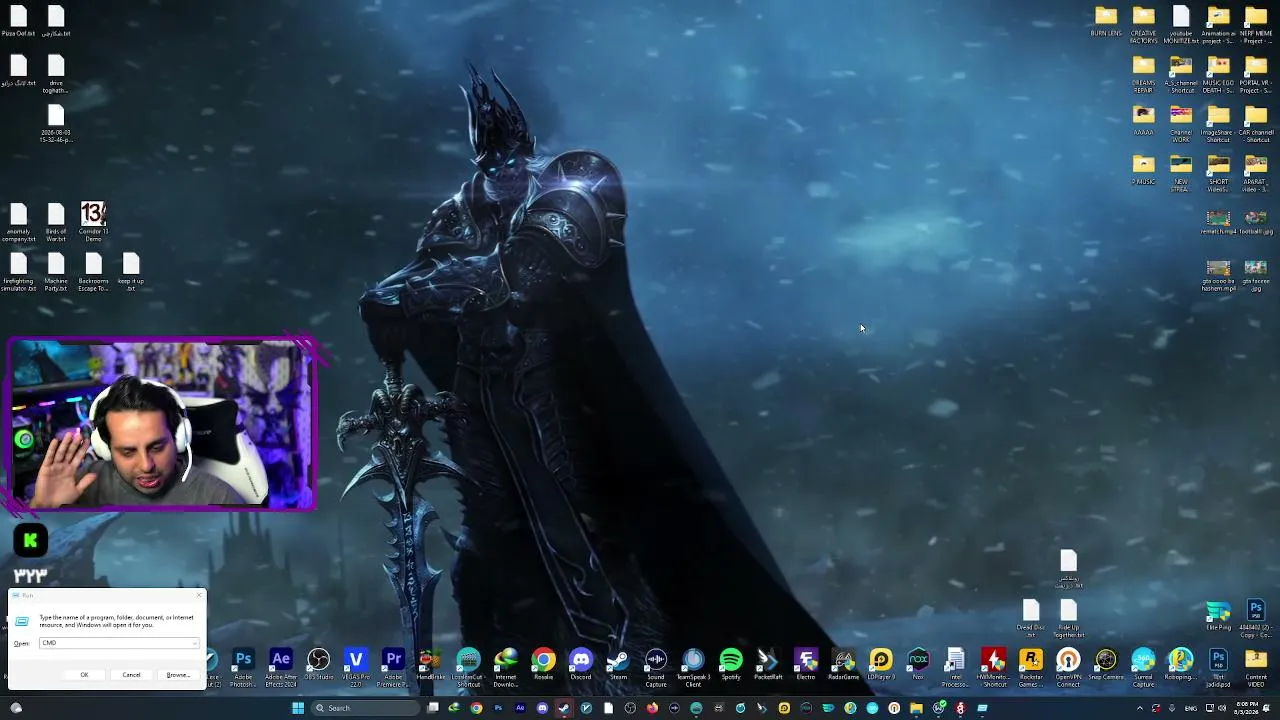Launch Adobe After Effects 2024 shortcut
The width and height of the screenshot is (1280, 720).
pyautogui.click(x=281, y=667)
